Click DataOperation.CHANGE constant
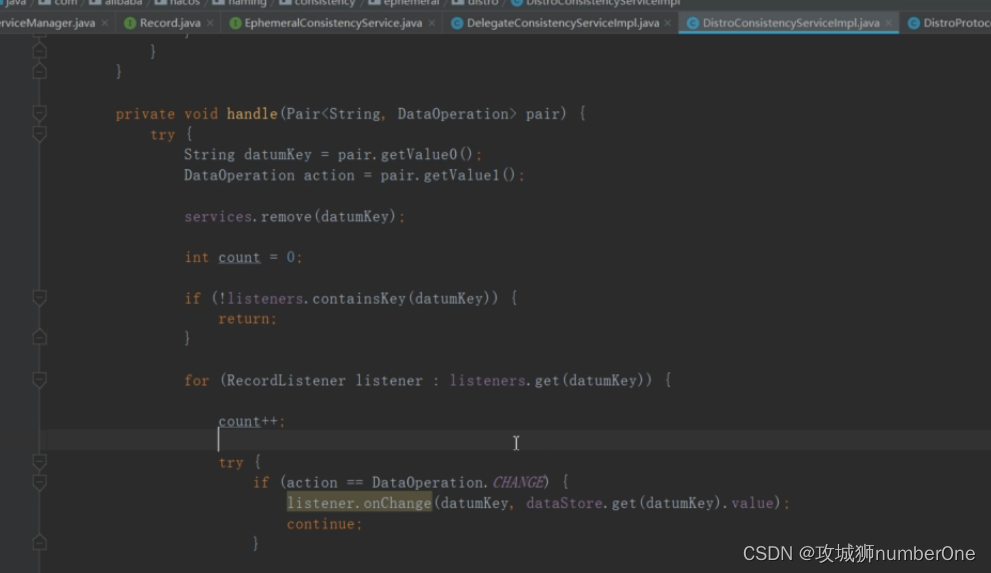991x573 pixels. click(458, 483)
